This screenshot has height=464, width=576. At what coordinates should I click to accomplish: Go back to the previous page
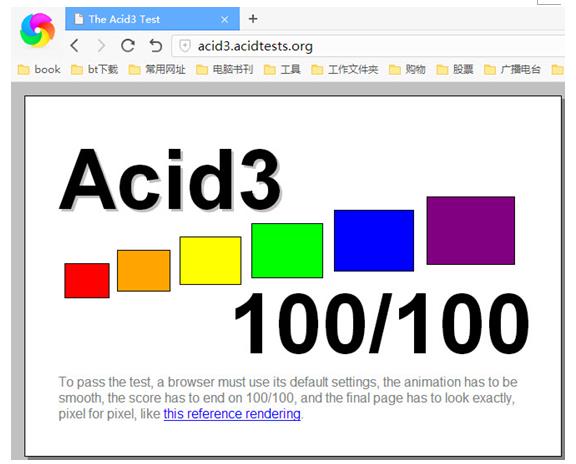(75, 46)
